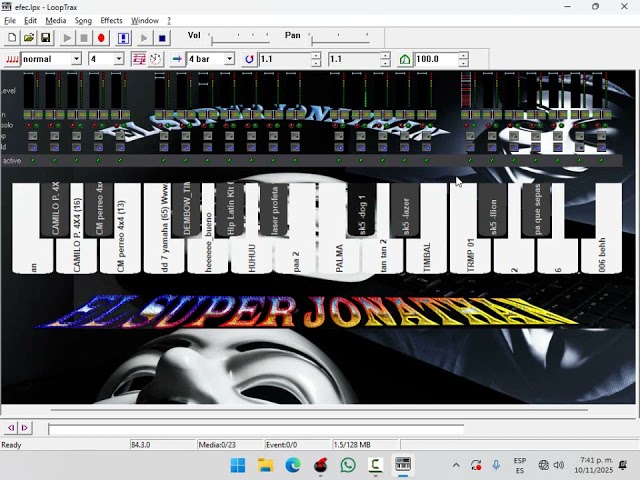Trigger the 'TRMP 01' white key
This screenshot has height=480, width=640.
pyautogui.click(x=470, y=255)
